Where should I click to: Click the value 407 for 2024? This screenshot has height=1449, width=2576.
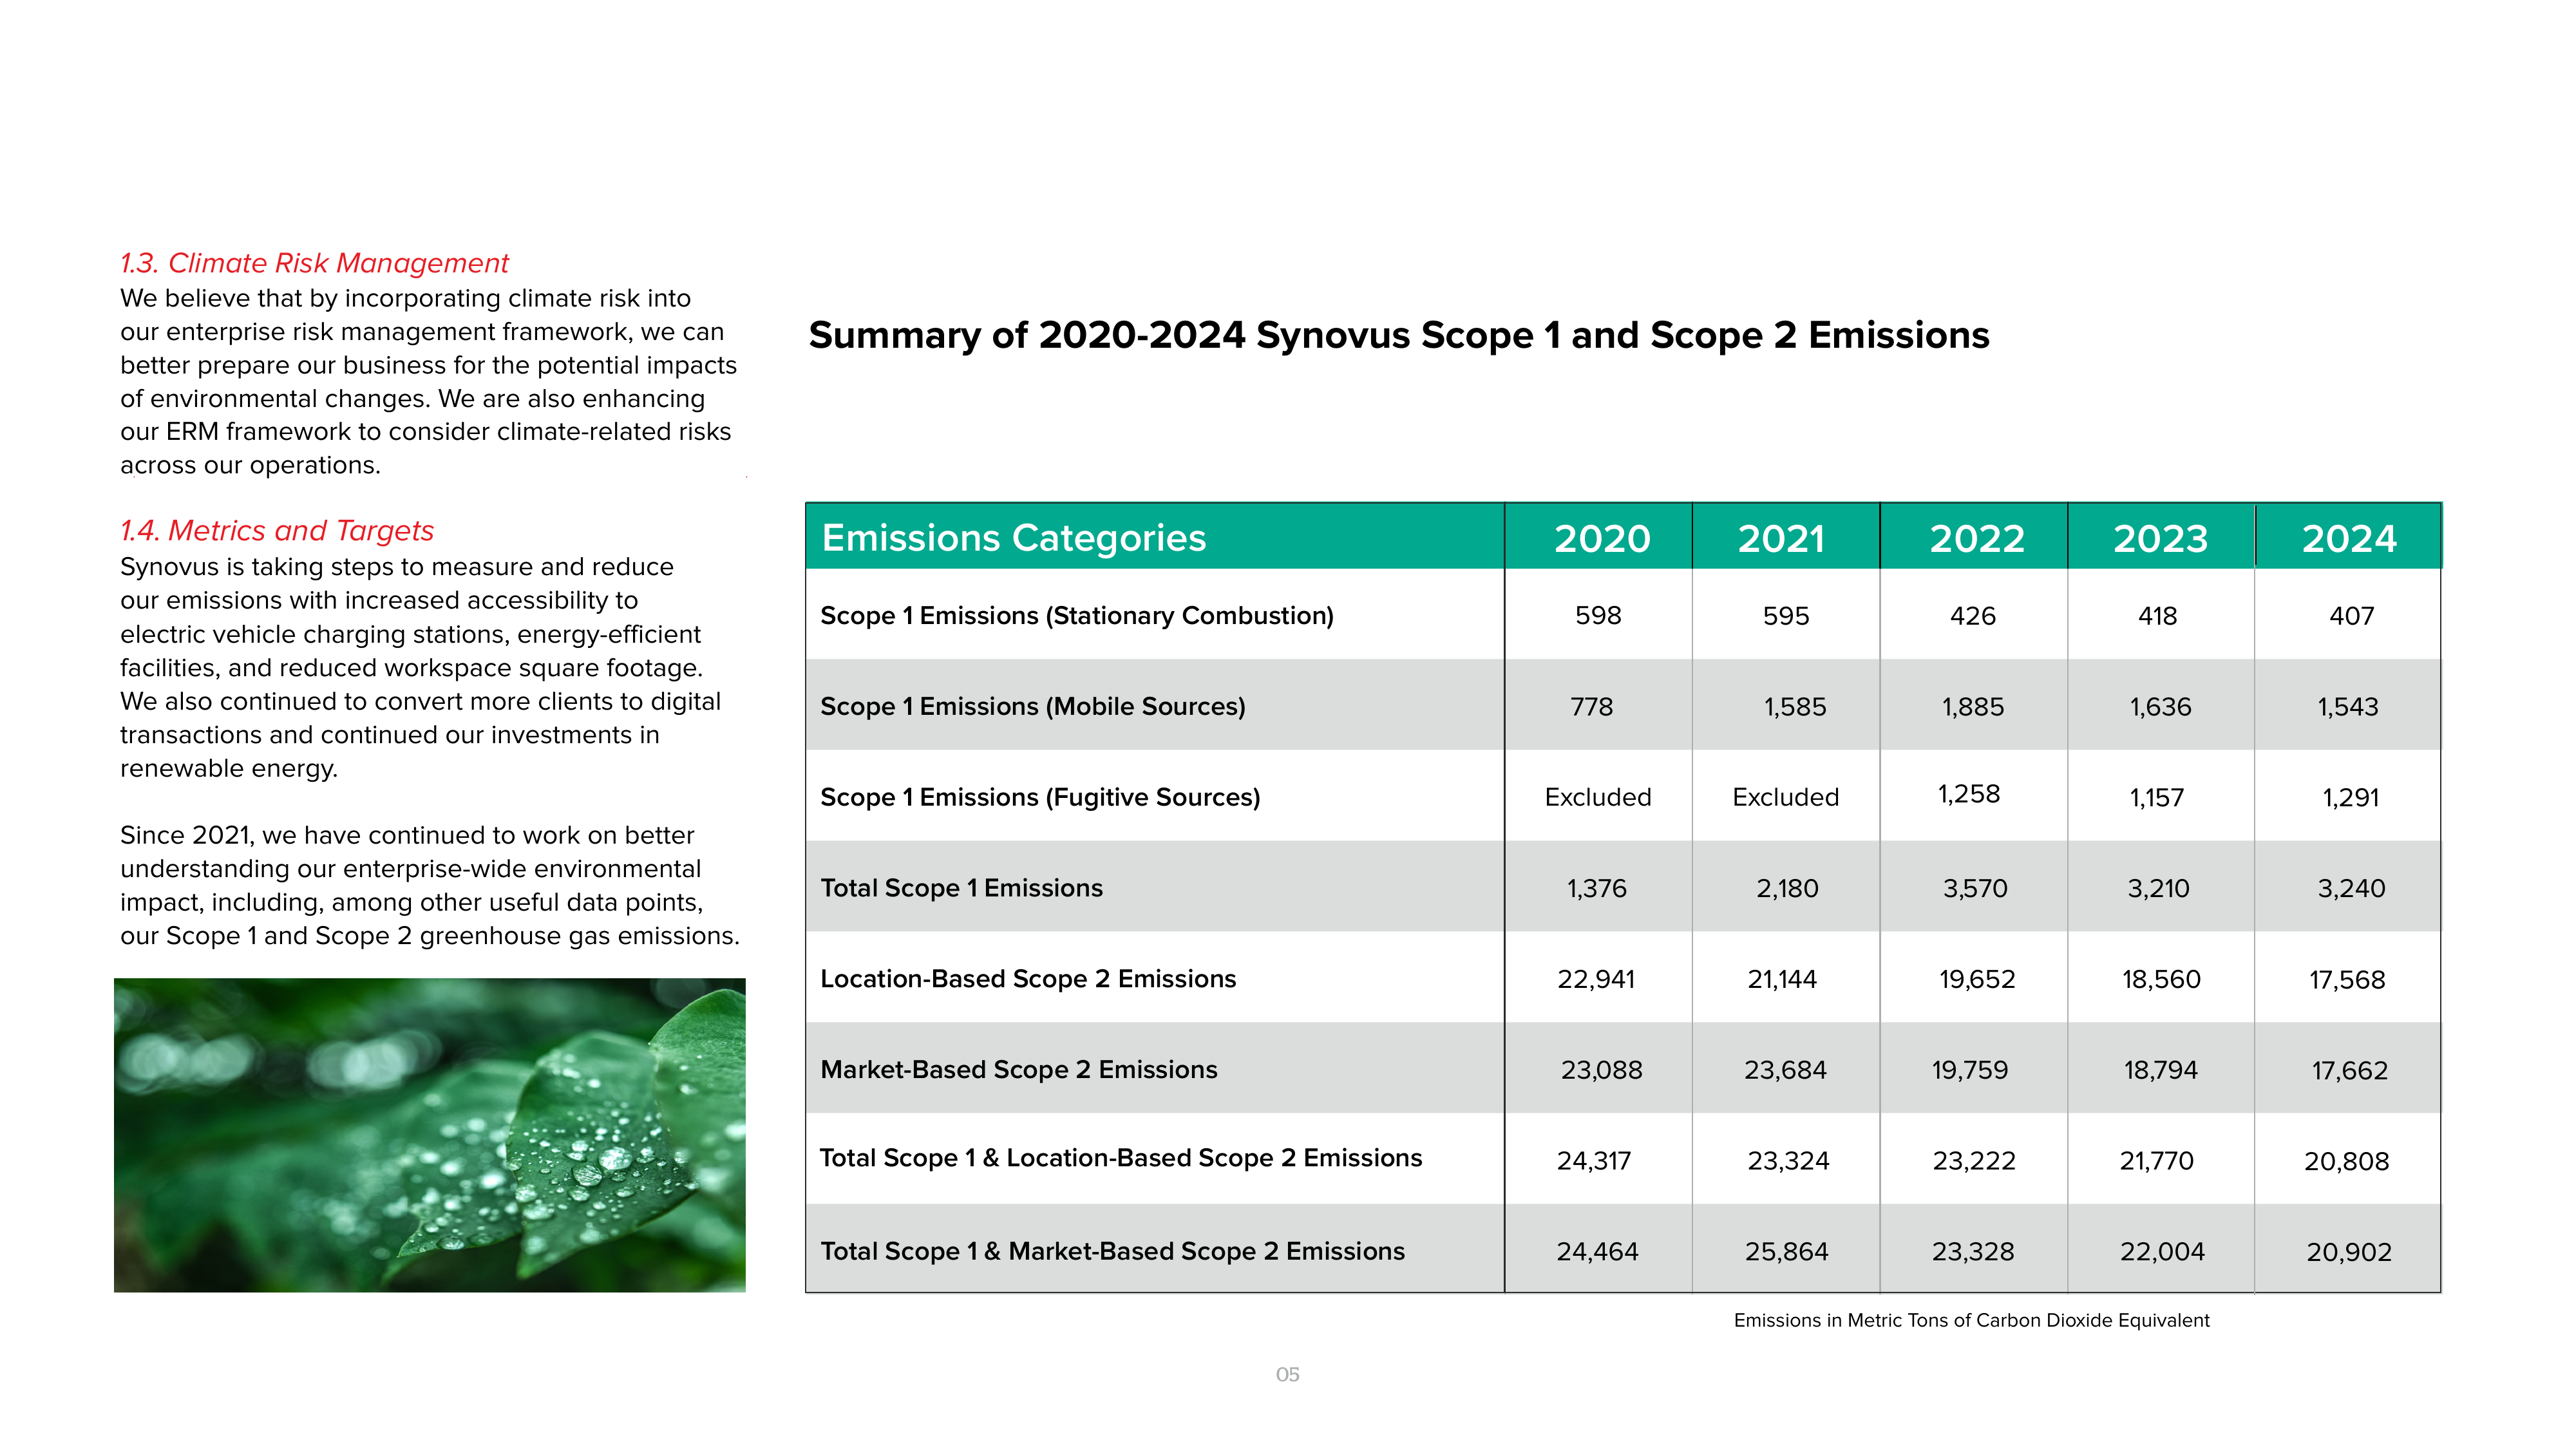coord(2351,616)
